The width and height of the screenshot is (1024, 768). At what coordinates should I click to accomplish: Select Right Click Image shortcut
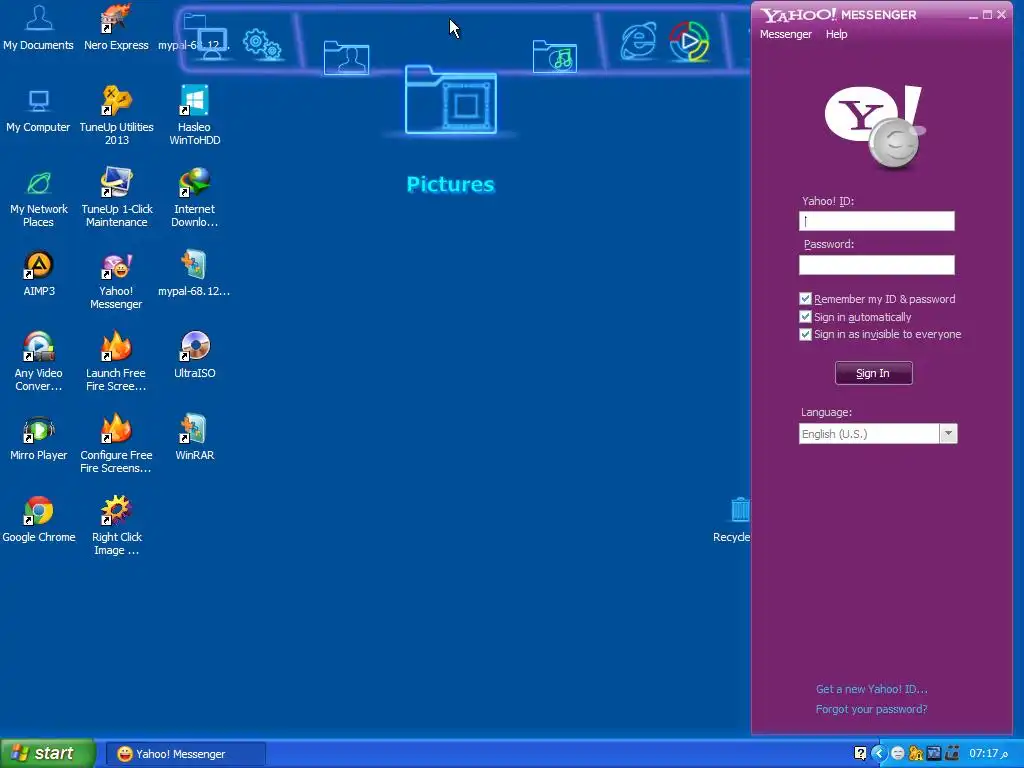coord(116,526)
